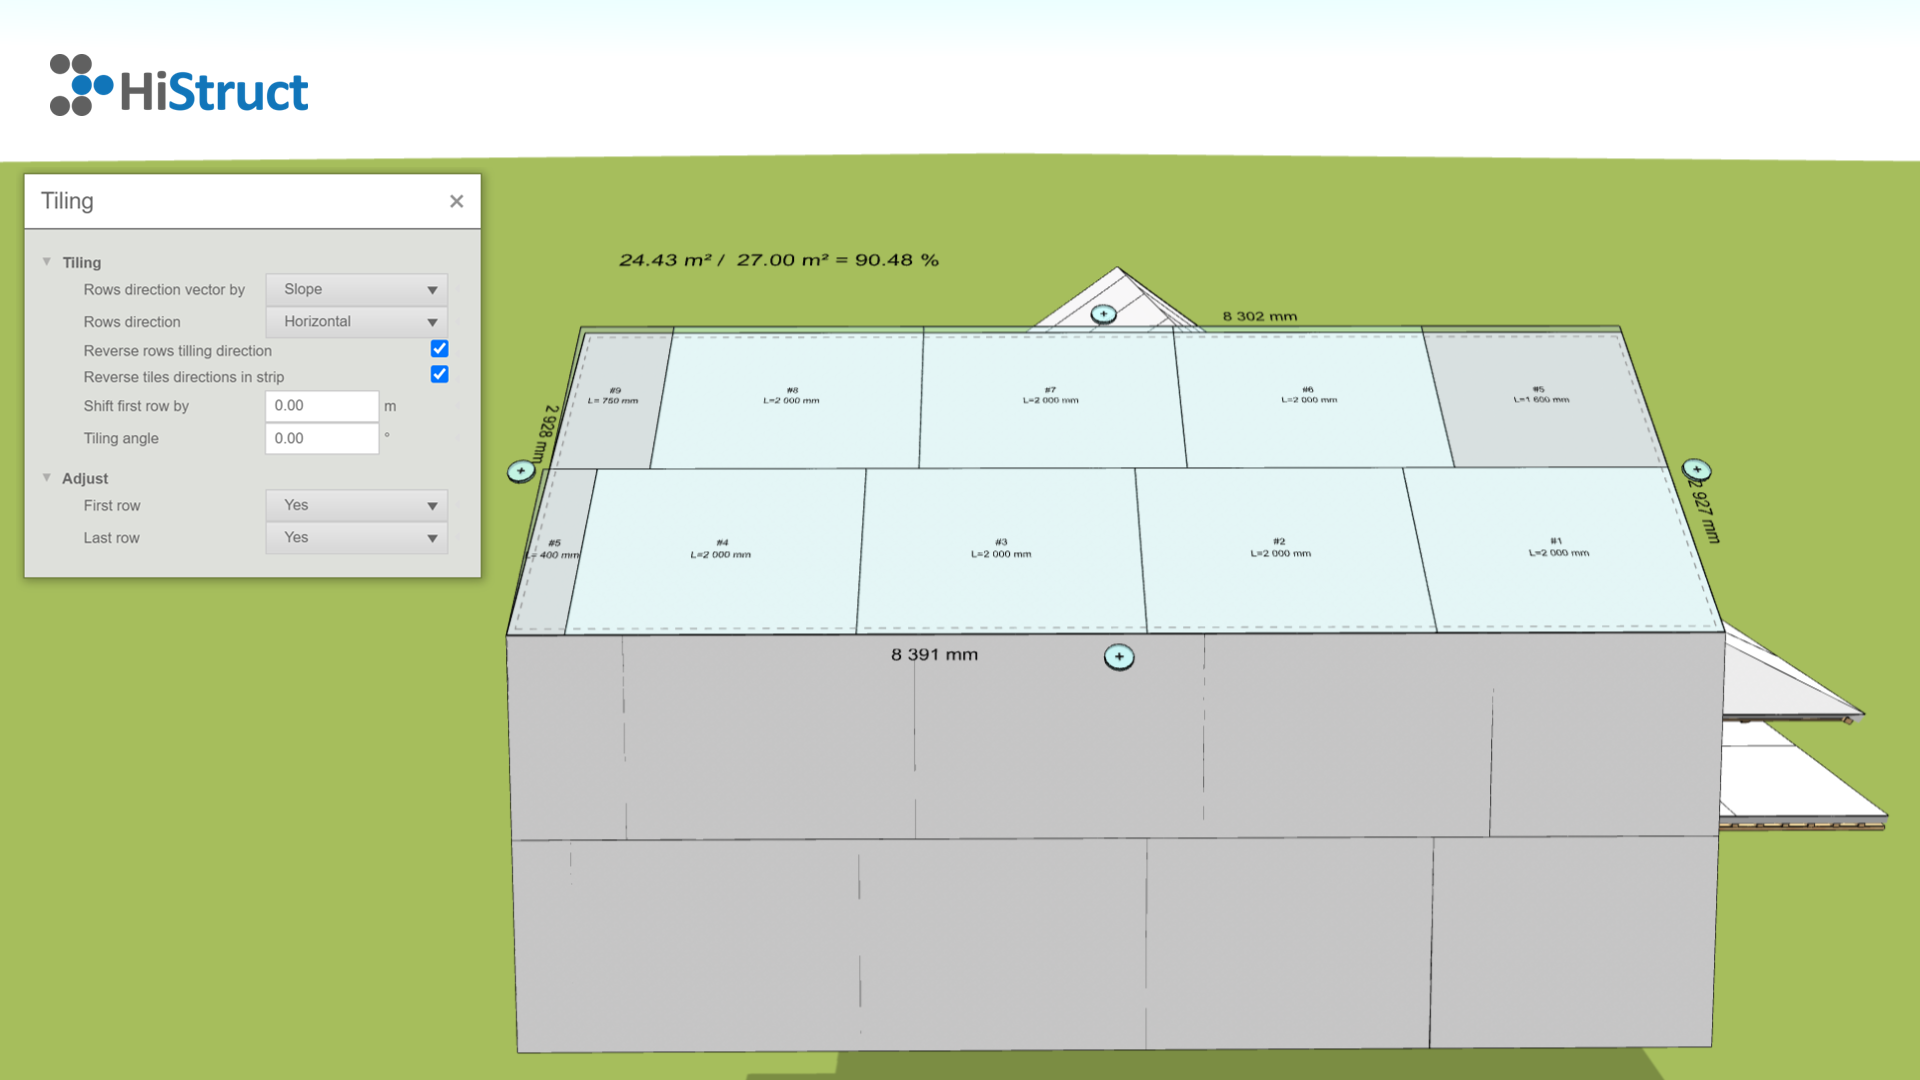Click the 2 928 mm dimension label
The width and height of the screenshot is (1920, 1080).
pyautogui.click(x=546, y=433)
